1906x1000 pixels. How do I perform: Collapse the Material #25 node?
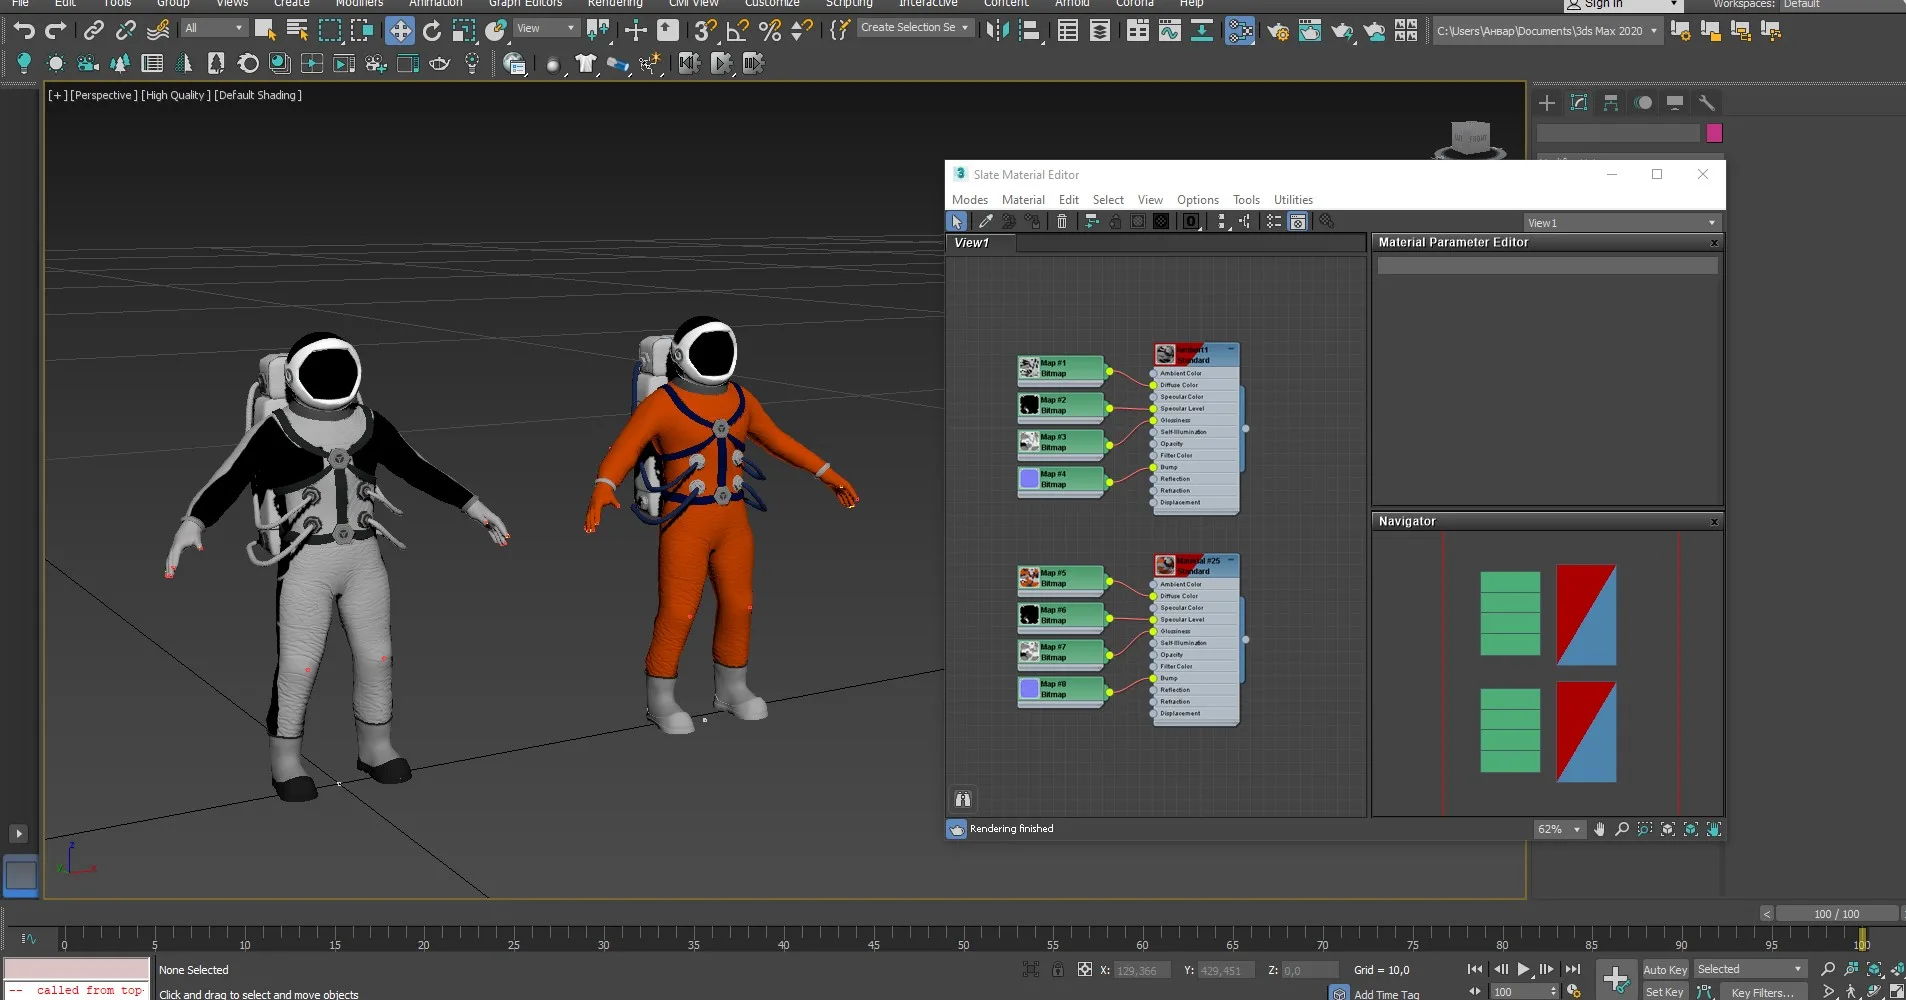click(x=1231, y=560)
